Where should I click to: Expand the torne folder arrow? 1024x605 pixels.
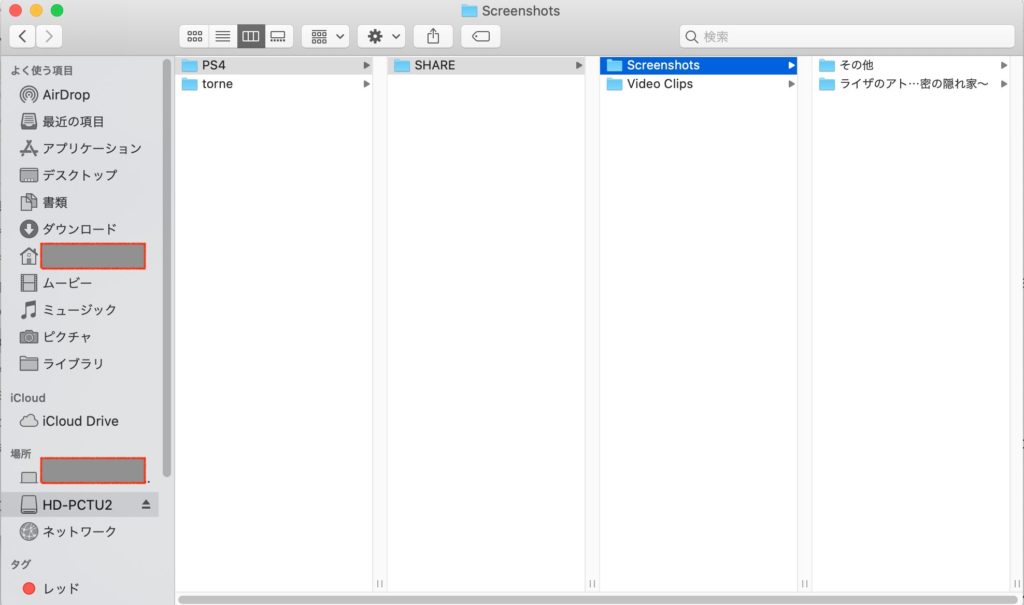click(x=366, y=84)
